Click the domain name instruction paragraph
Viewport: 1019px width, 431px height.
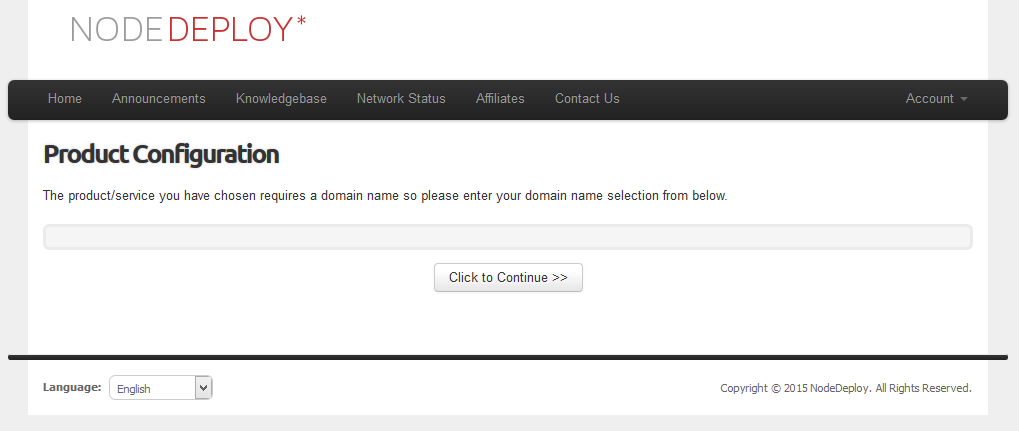click(x=385, y=196)
